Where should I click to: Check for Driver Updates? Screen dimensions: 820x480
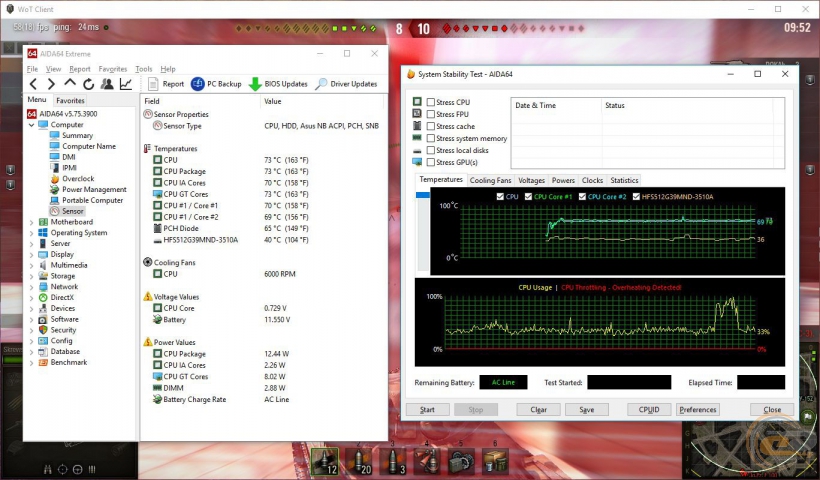(x=346, y=84)
